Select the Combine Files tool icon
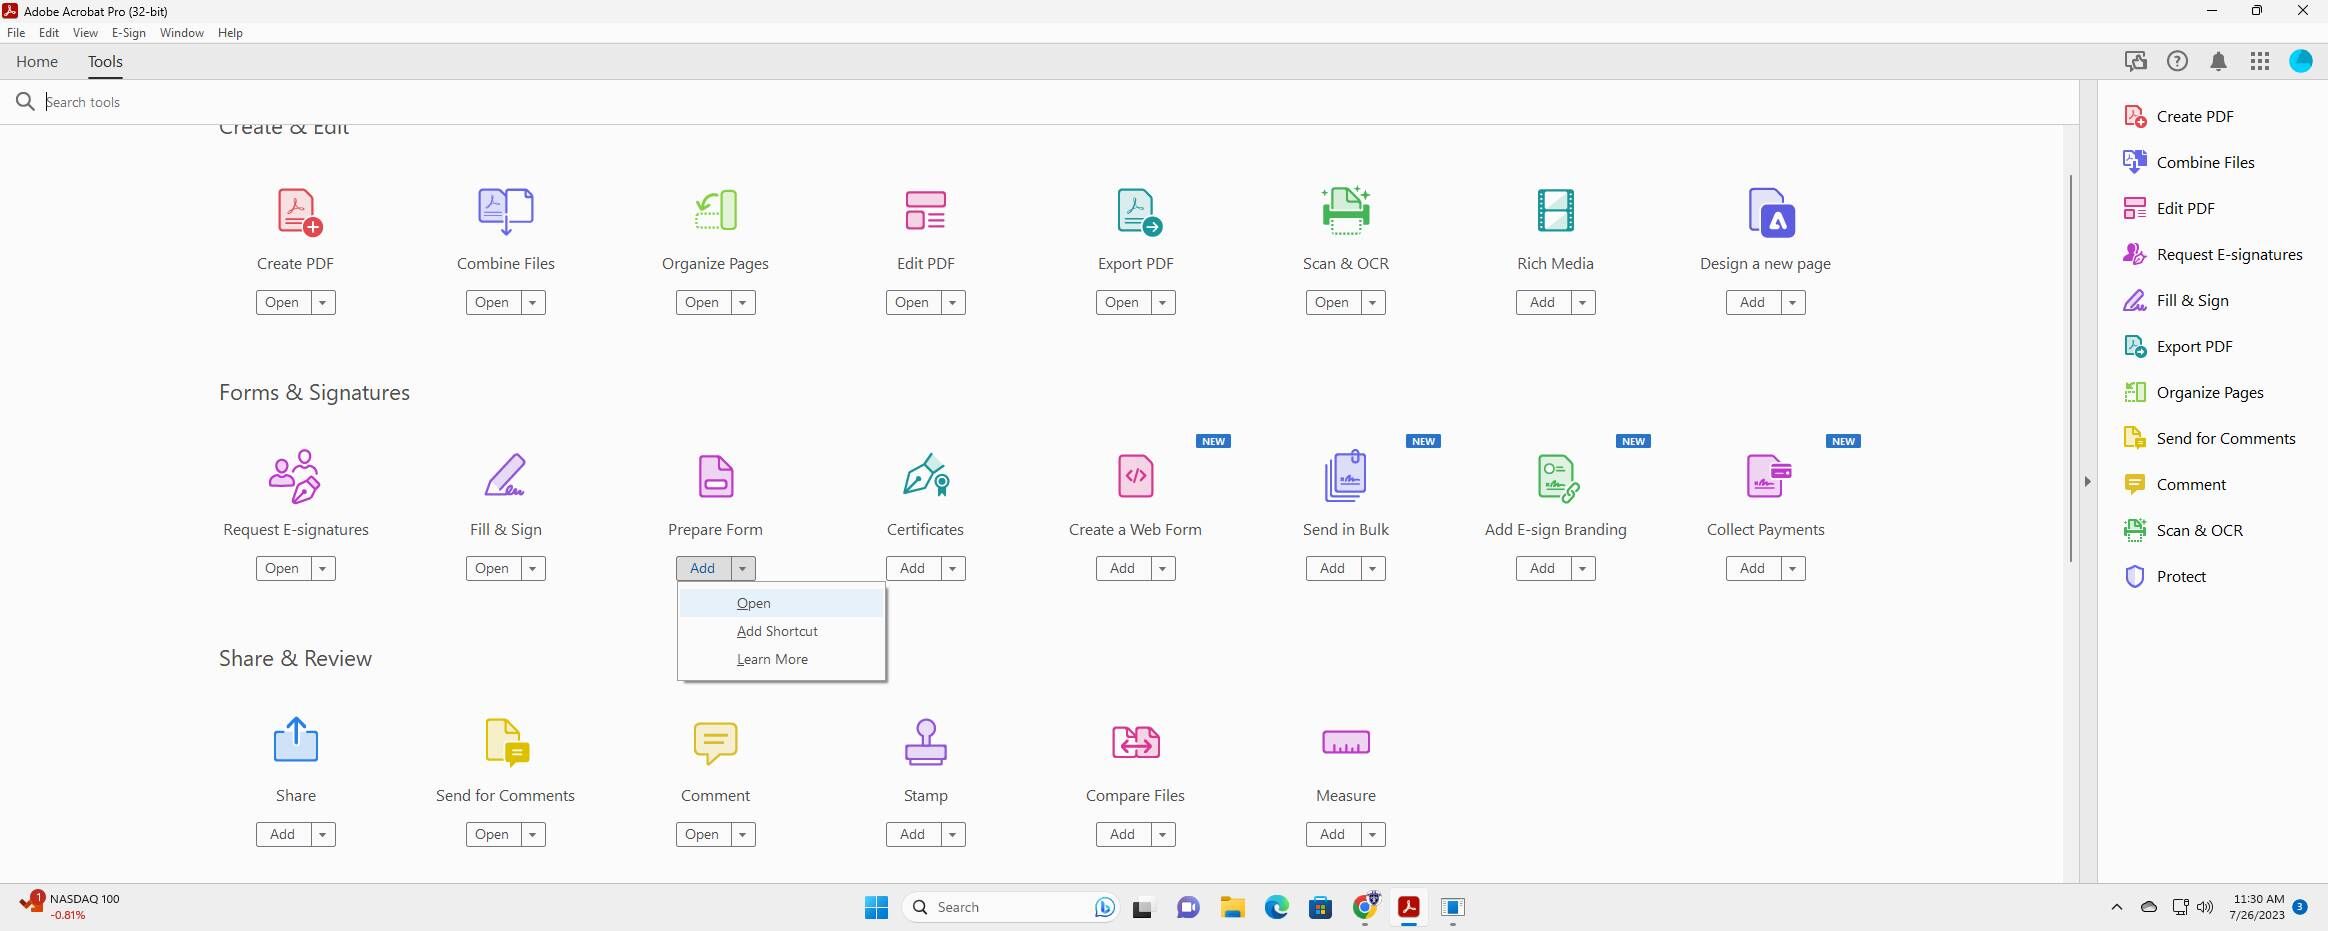 506,211
